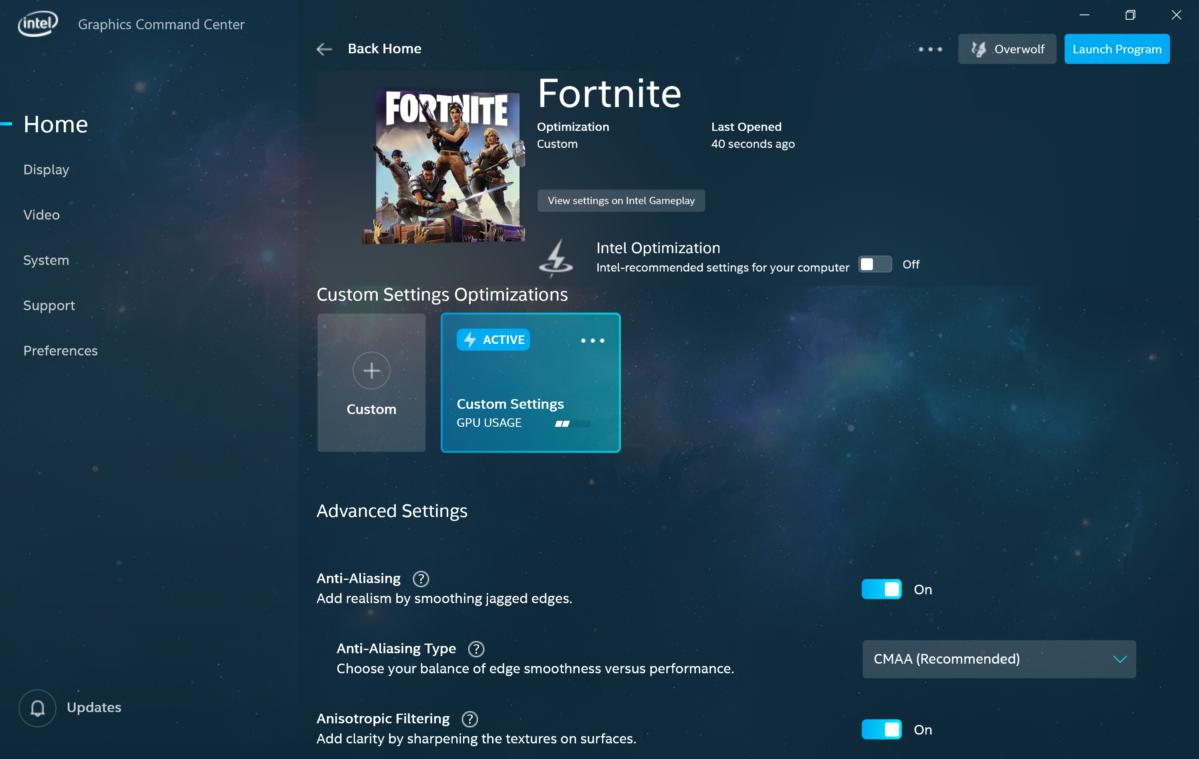
Task: Click the back arrow icon
Action: [x=324, y=49]
